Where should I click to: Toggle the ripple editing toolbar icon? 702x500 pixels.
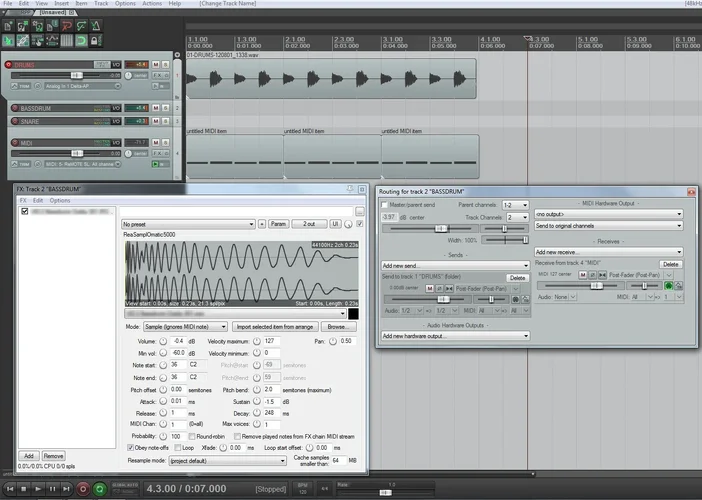pyautogui.click(x=37, y=41)
